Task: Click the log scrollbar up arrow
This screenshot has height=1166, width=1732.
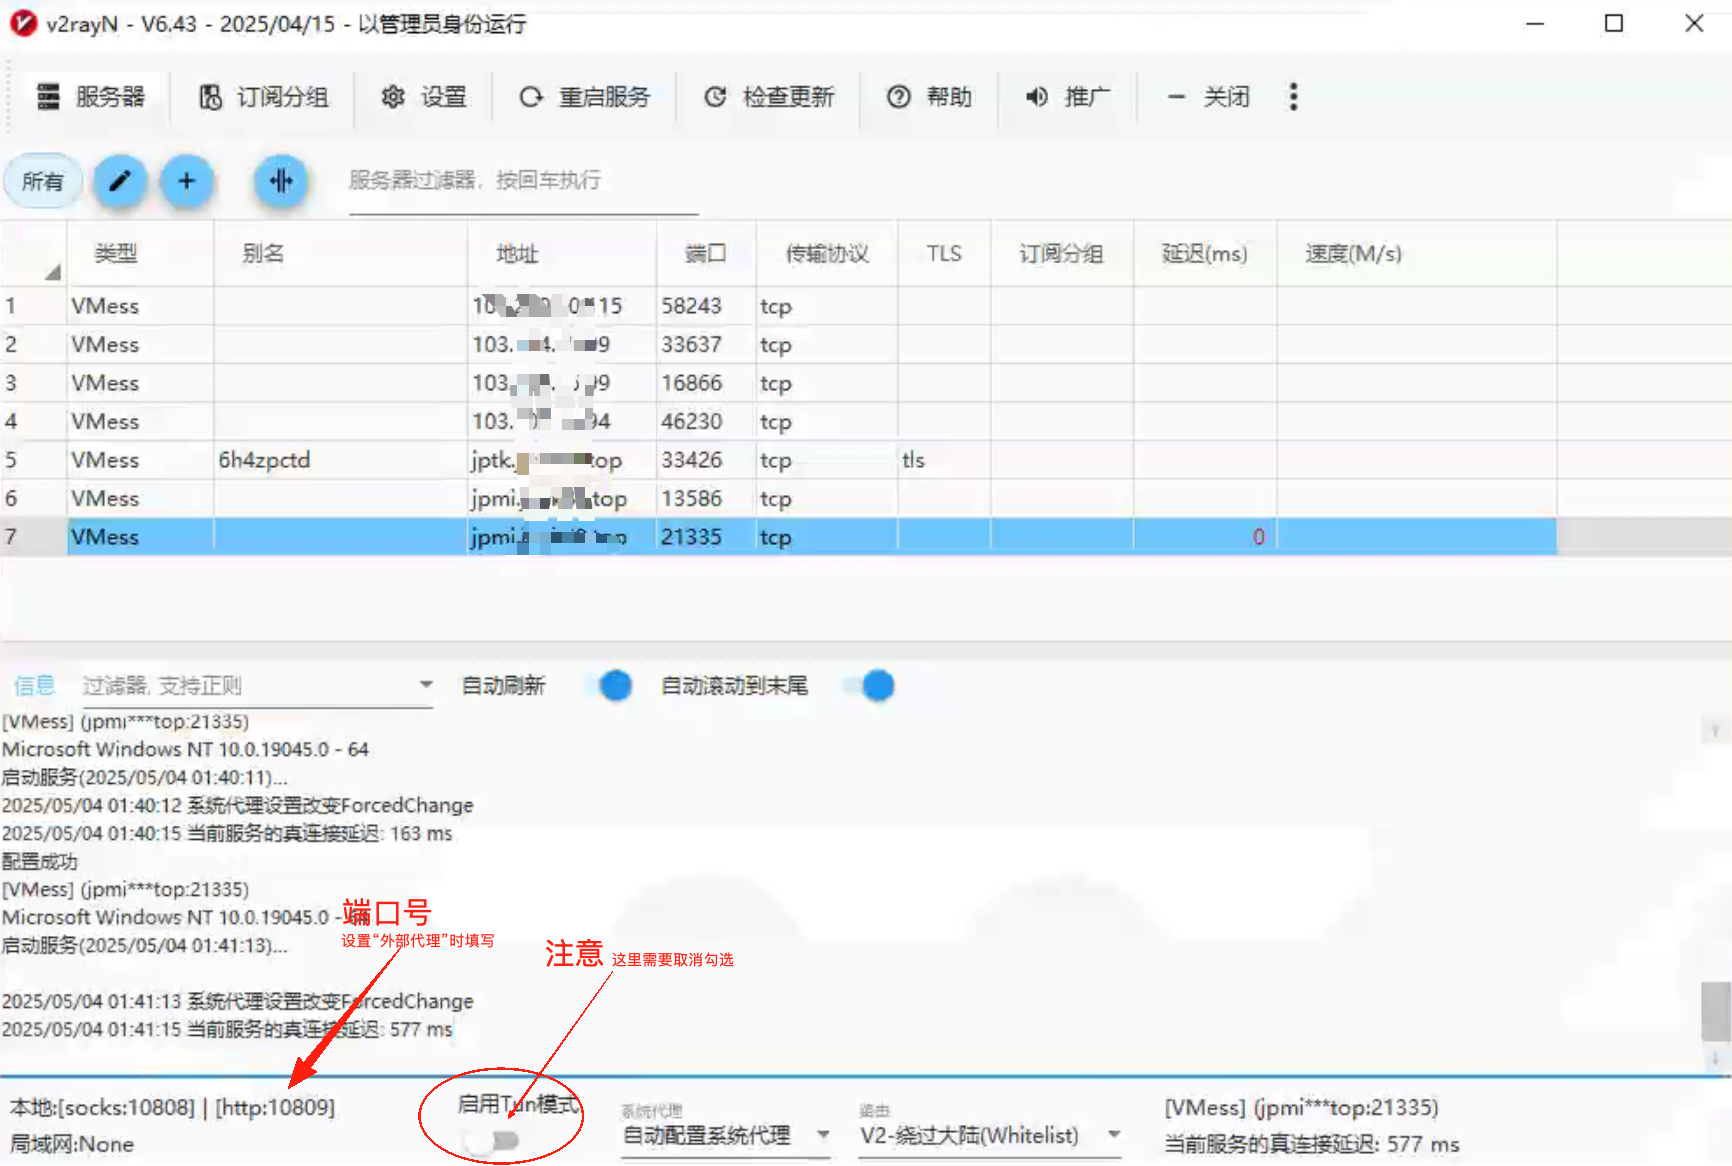Action: (1716, 731)
